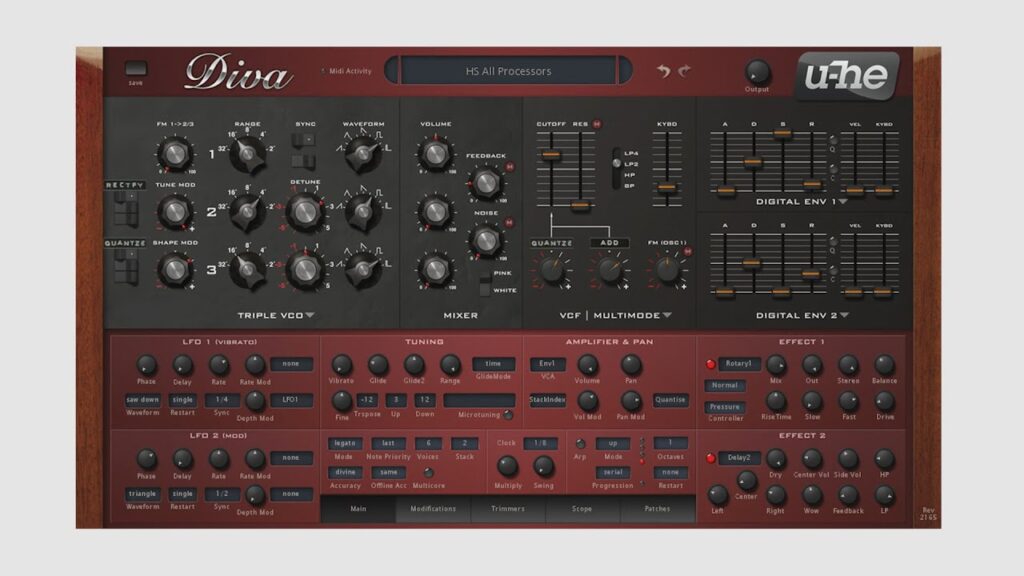This screenshot has width=1024, height=576.
Task: Click the StackIndex button
Action: [547, 400]
